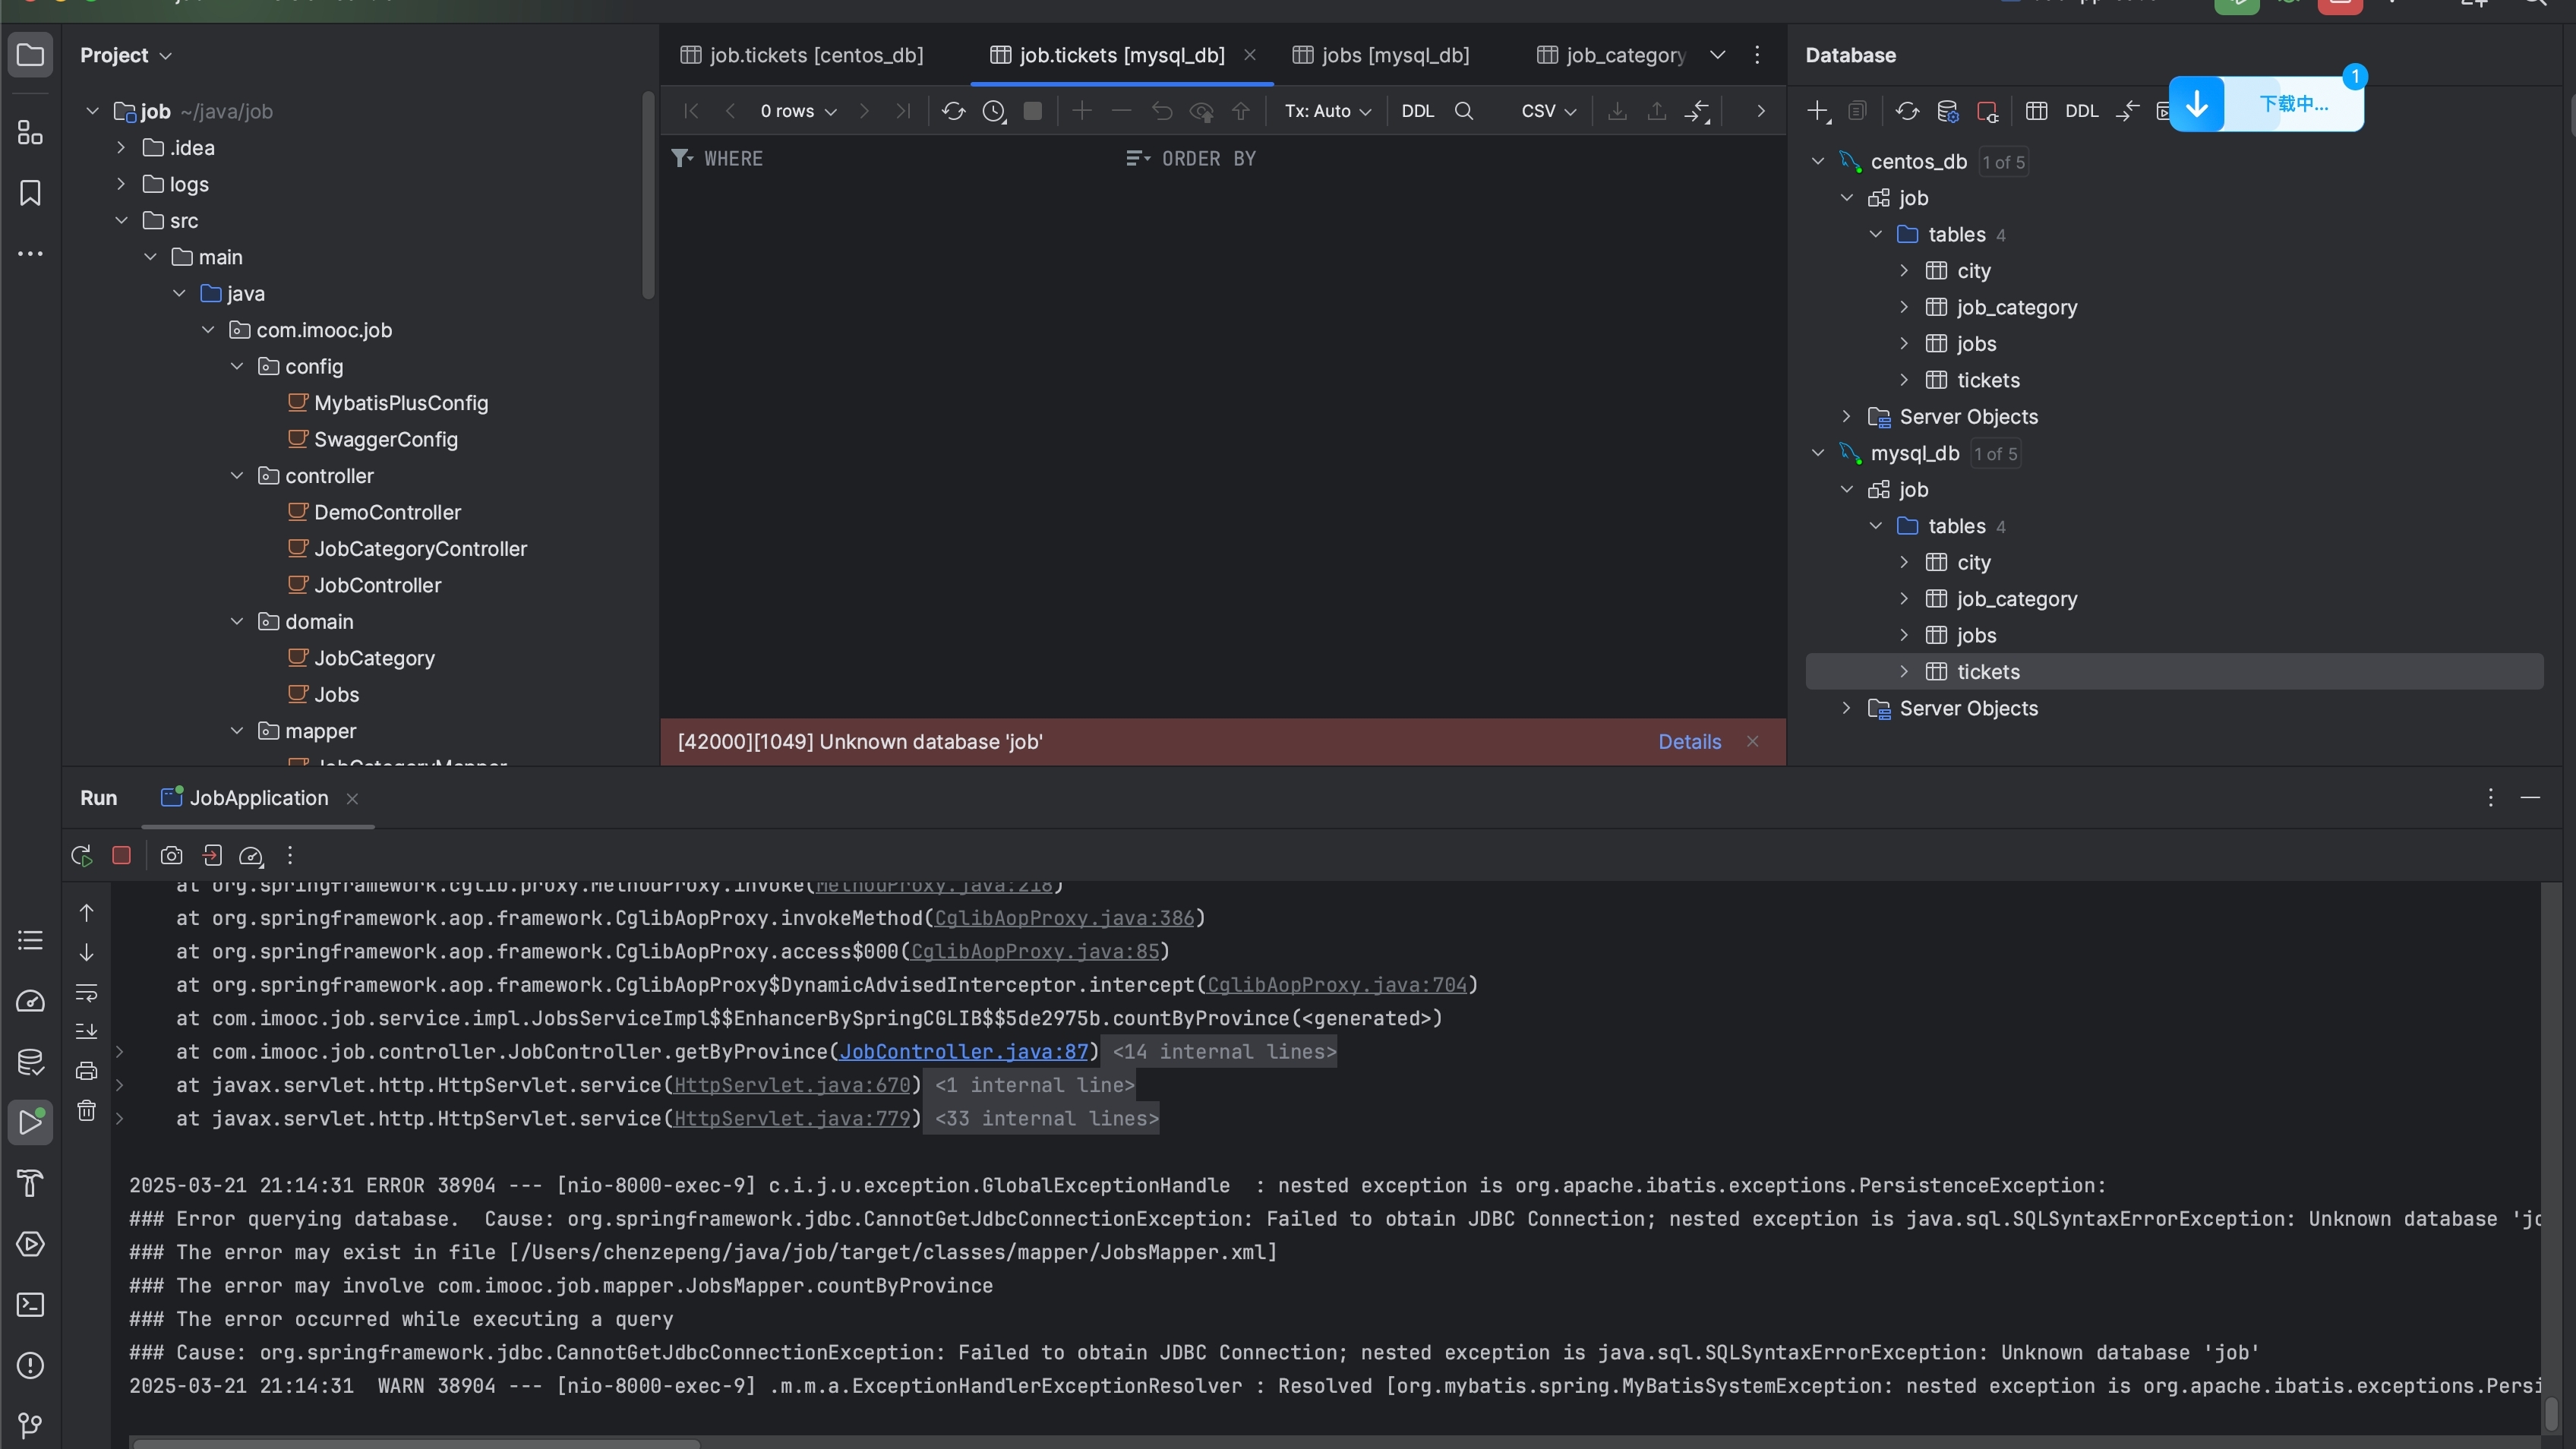Collapse the mysql_db data source
Viewport: 2576px width, 1449px height.
[x=1818, y=453]
